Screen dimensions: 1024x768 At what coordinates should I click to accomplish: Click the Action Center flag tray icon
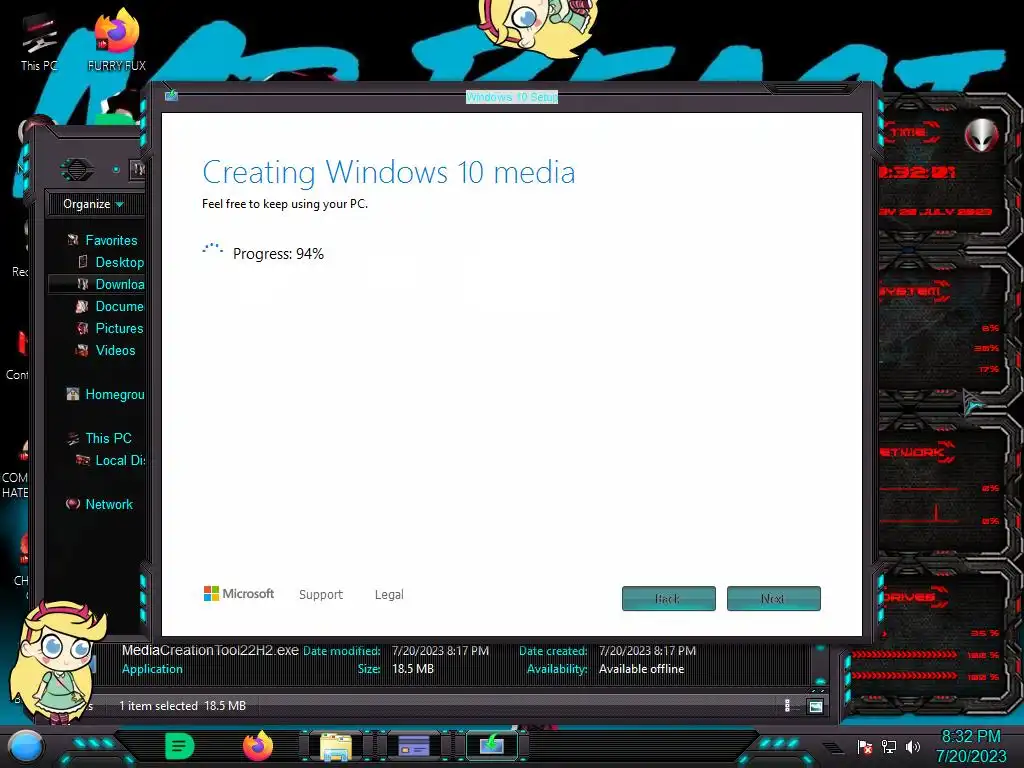pyautogui.click(x=864, y=746)
